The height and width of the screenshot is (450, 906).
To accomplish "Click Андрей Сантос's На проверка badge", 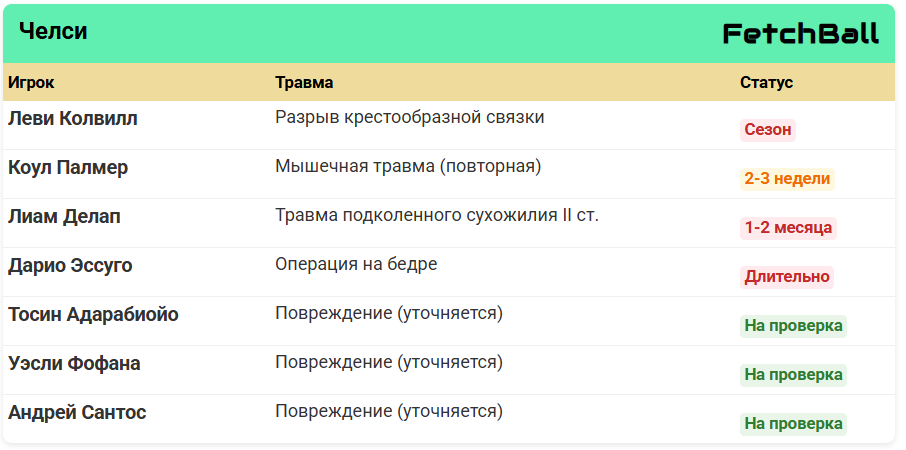I will (x=793, y=425).
